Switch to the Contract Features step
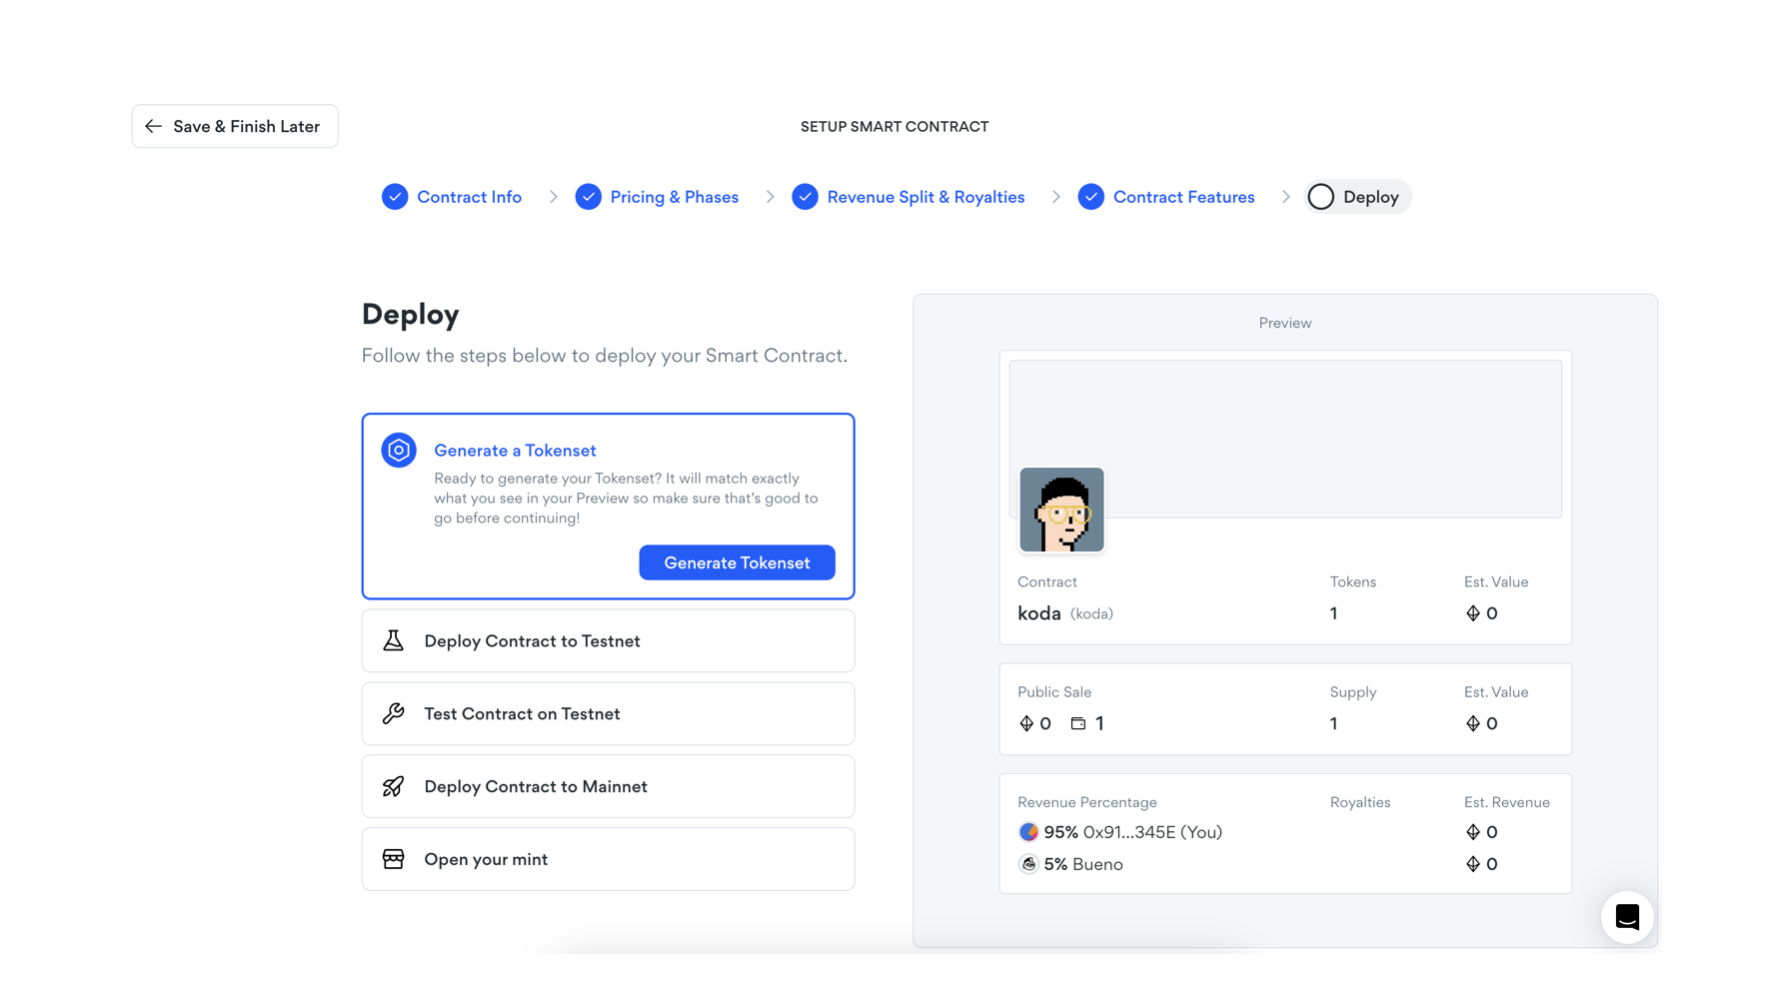 pos(1183,197)
